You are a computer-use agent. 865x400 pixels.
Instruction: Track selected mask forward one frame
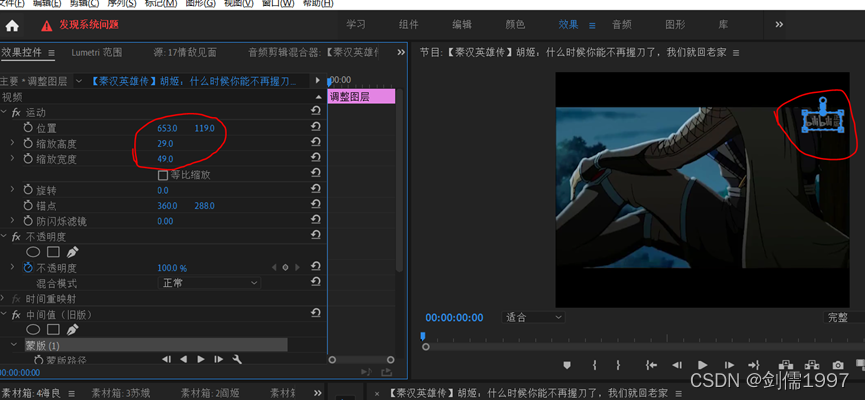[x=219, y=359]
